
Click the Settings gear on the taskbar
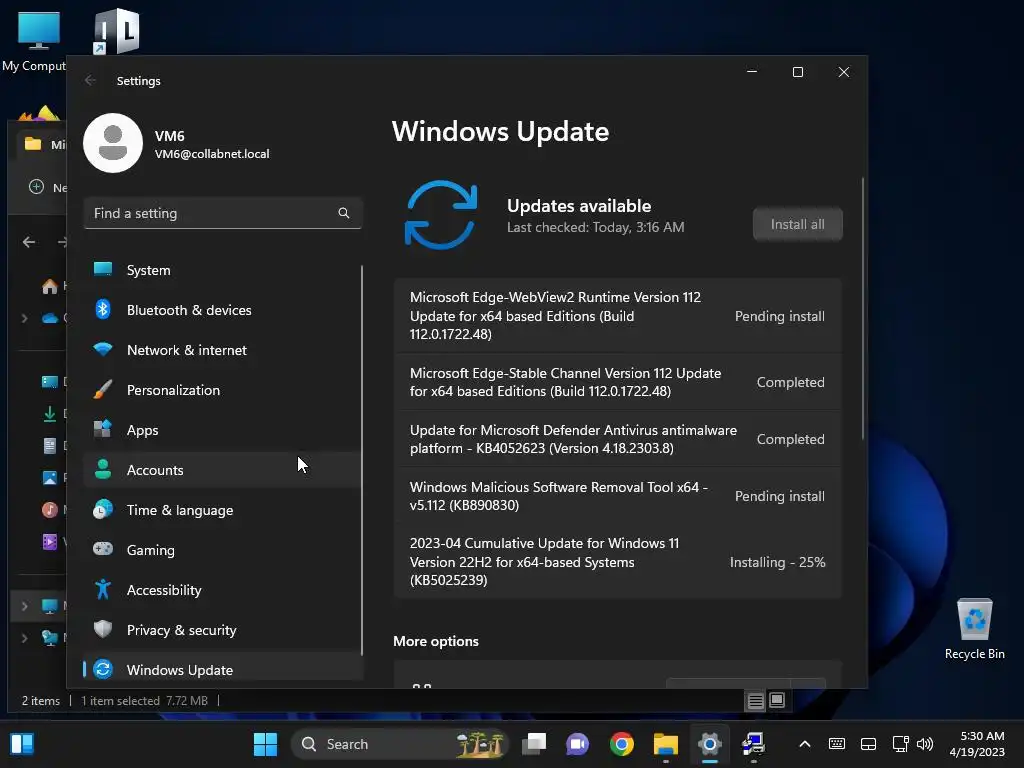[x=709, y=744]
